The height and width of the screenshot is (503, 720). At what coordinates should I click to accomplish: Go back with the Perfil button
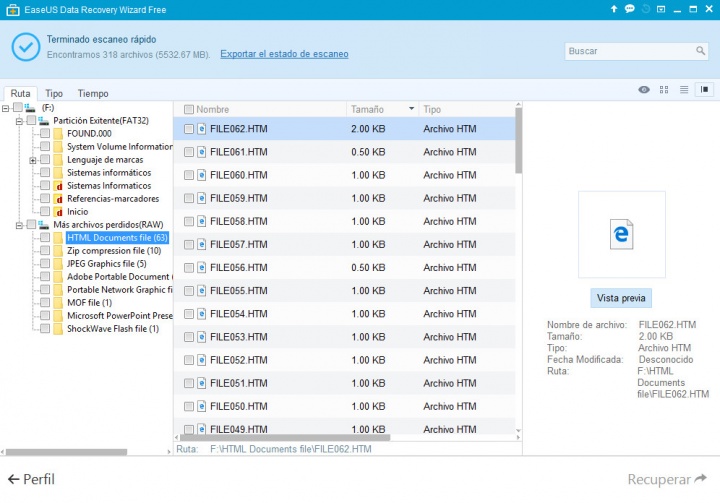tap(31, 479)
